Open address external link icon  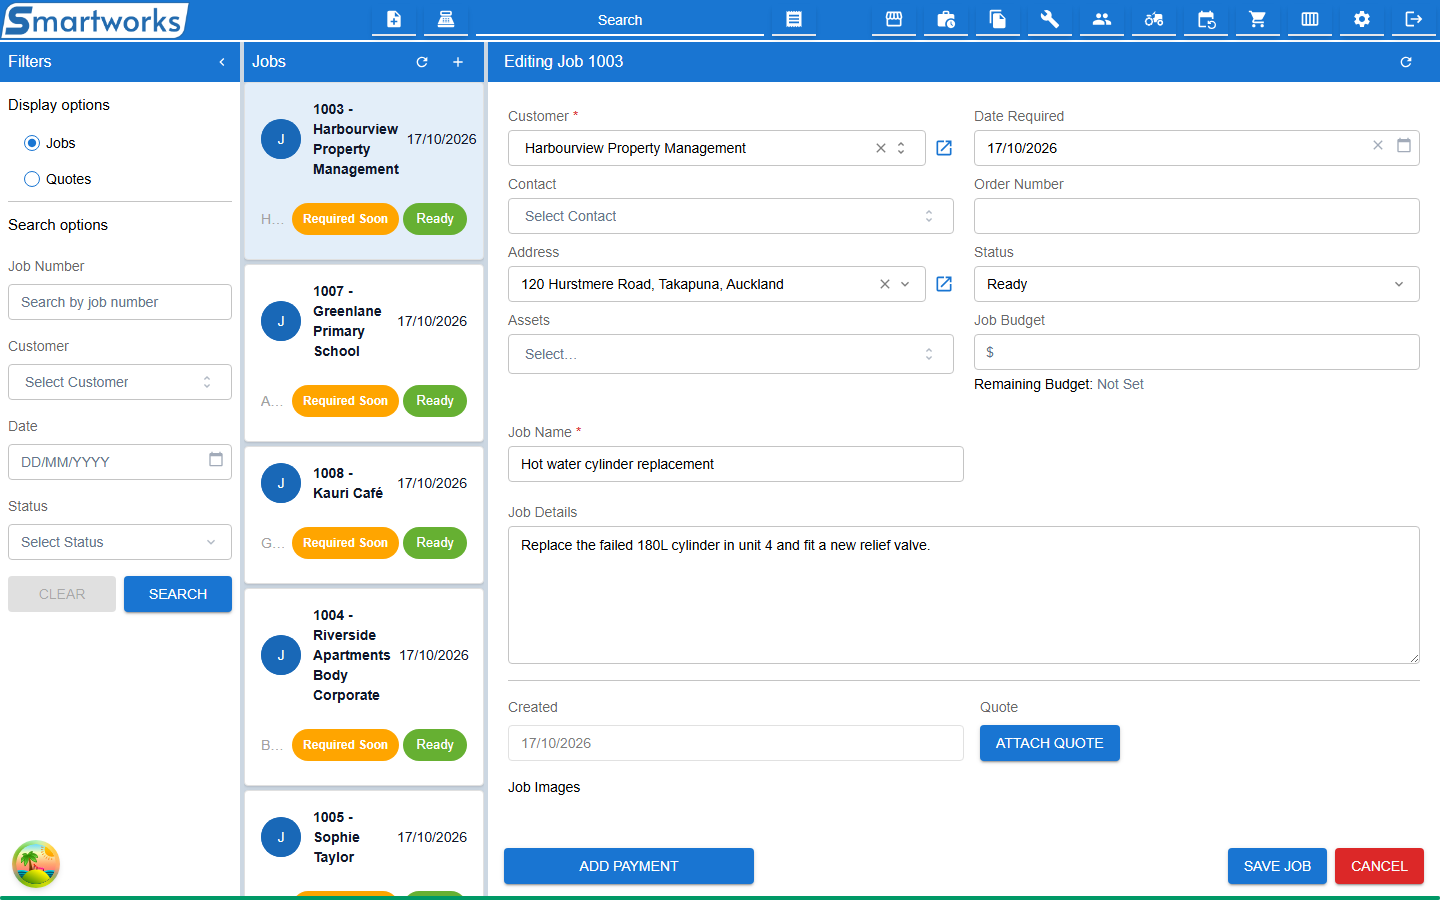click(x=944, y=284)
